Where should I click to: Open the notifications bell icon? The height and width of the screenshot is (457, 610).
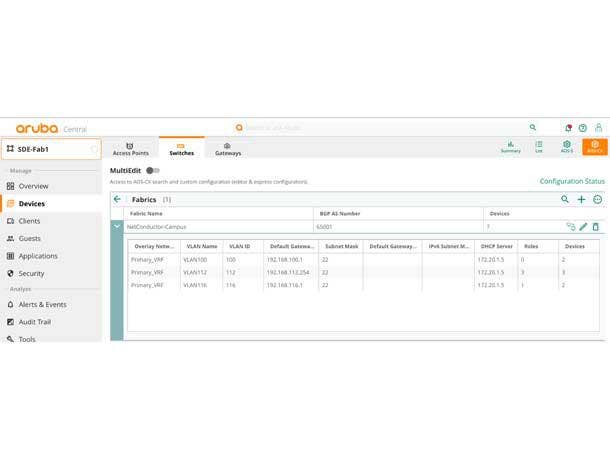(x=567, y=128)
